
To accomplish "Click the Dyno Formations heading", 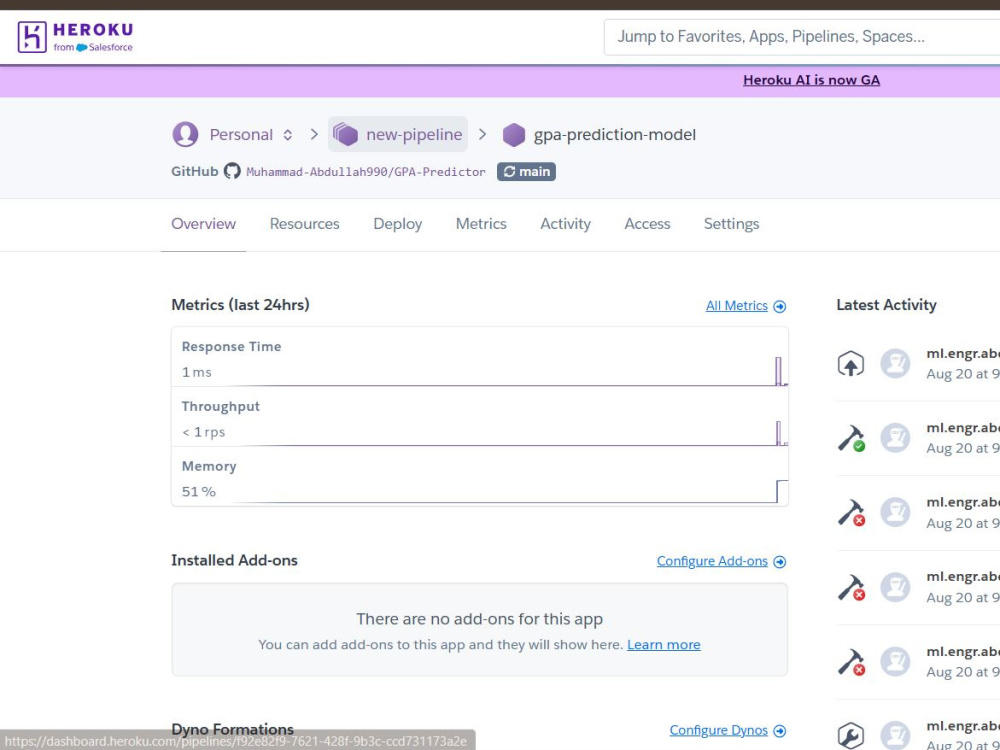I will 232,729.
